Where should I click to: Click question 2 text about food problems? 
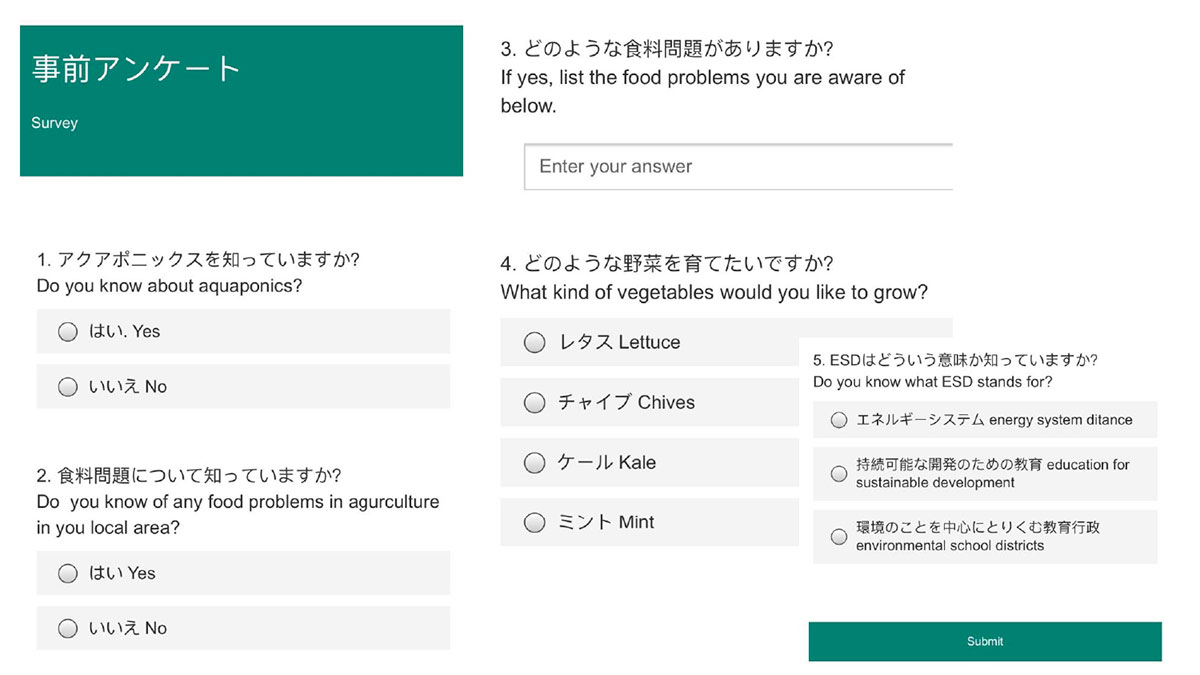pyautogui.click(x=238, y=501)
